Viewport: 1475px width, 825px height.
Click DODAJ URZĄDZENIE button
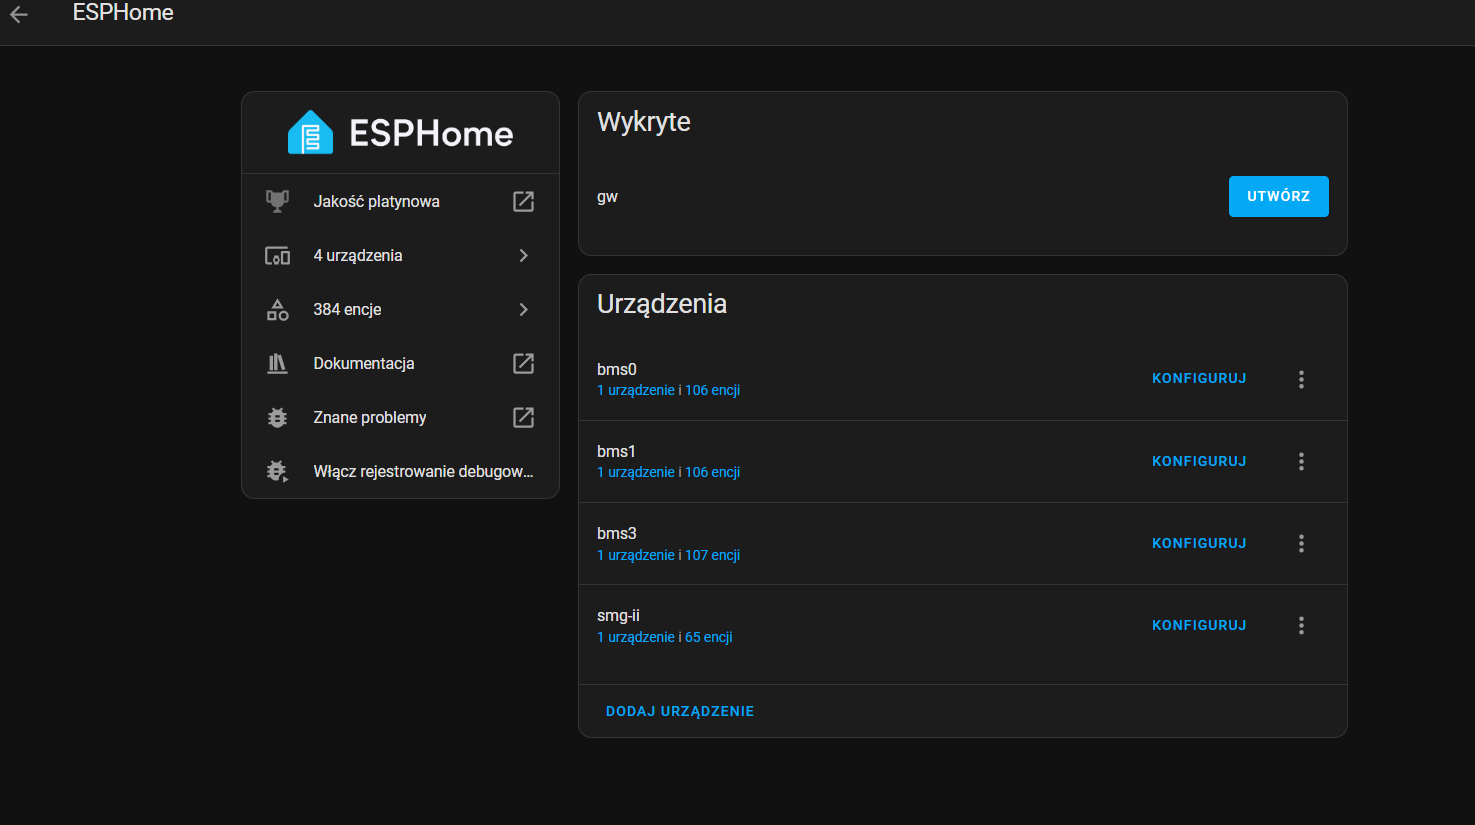click(680, 711)
